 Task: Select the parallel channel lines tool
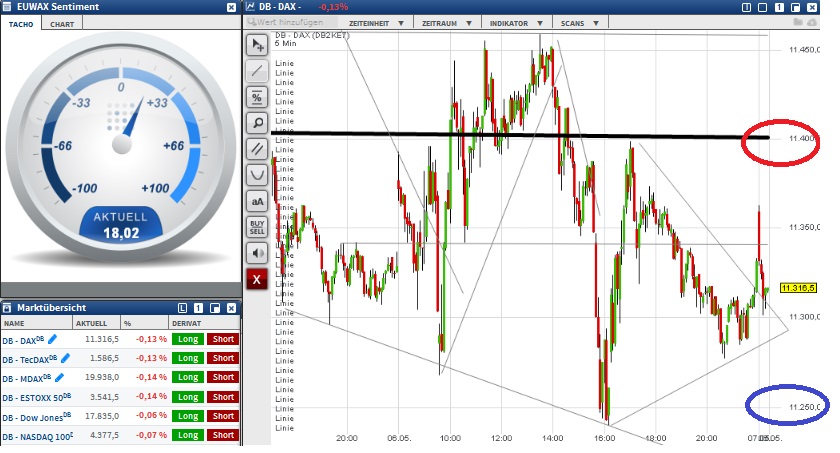[257, 149]
